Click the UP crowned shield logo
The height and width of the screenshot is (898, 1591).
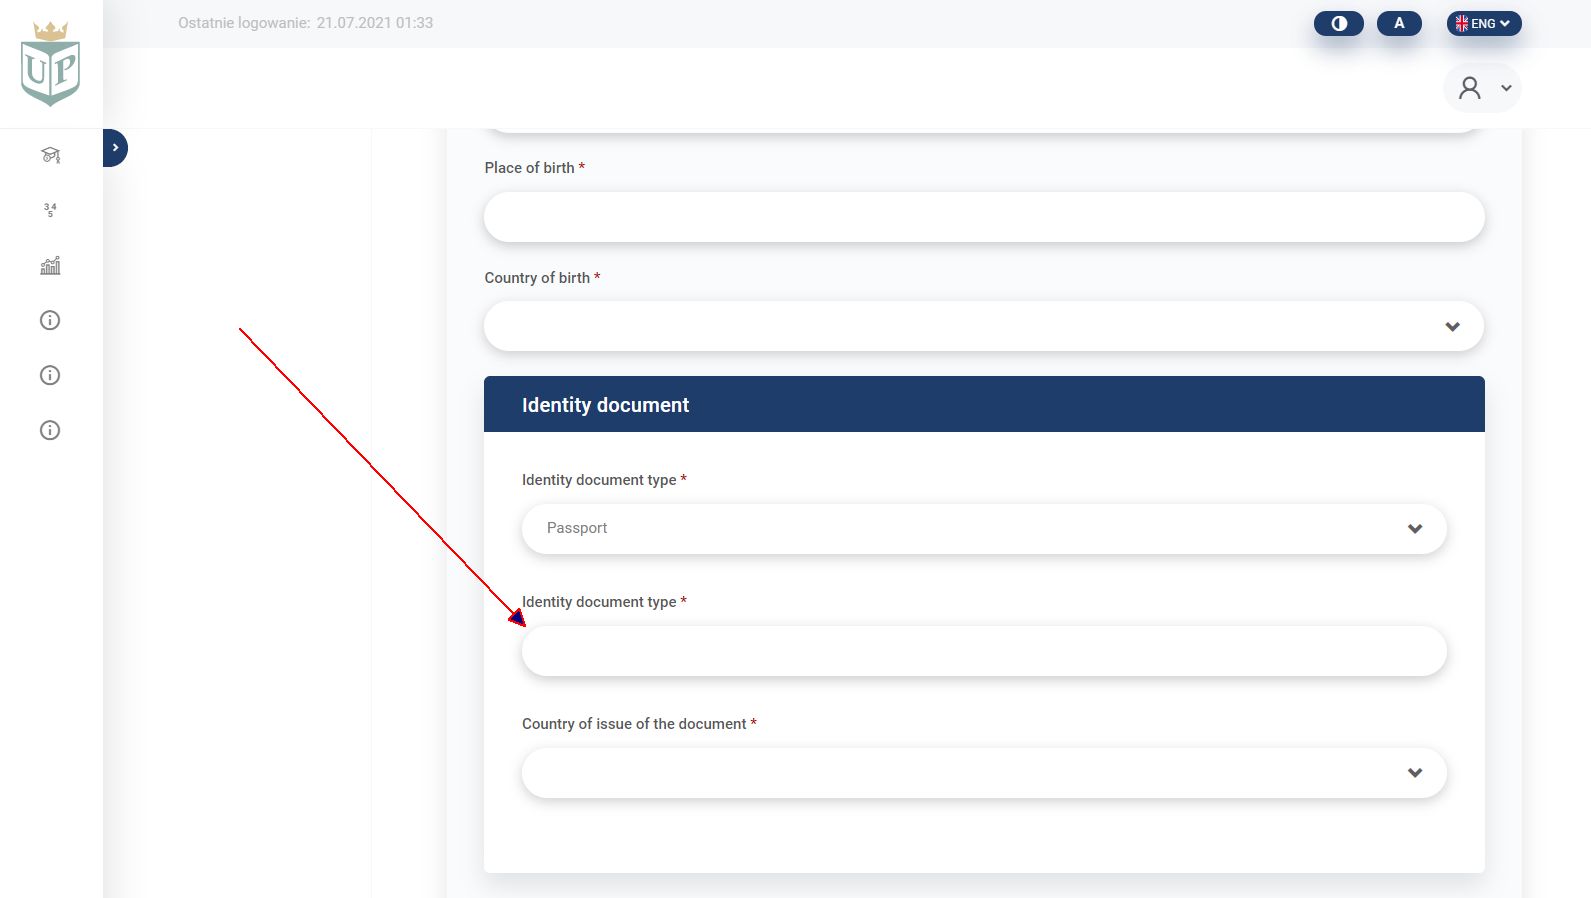(50, 63)
